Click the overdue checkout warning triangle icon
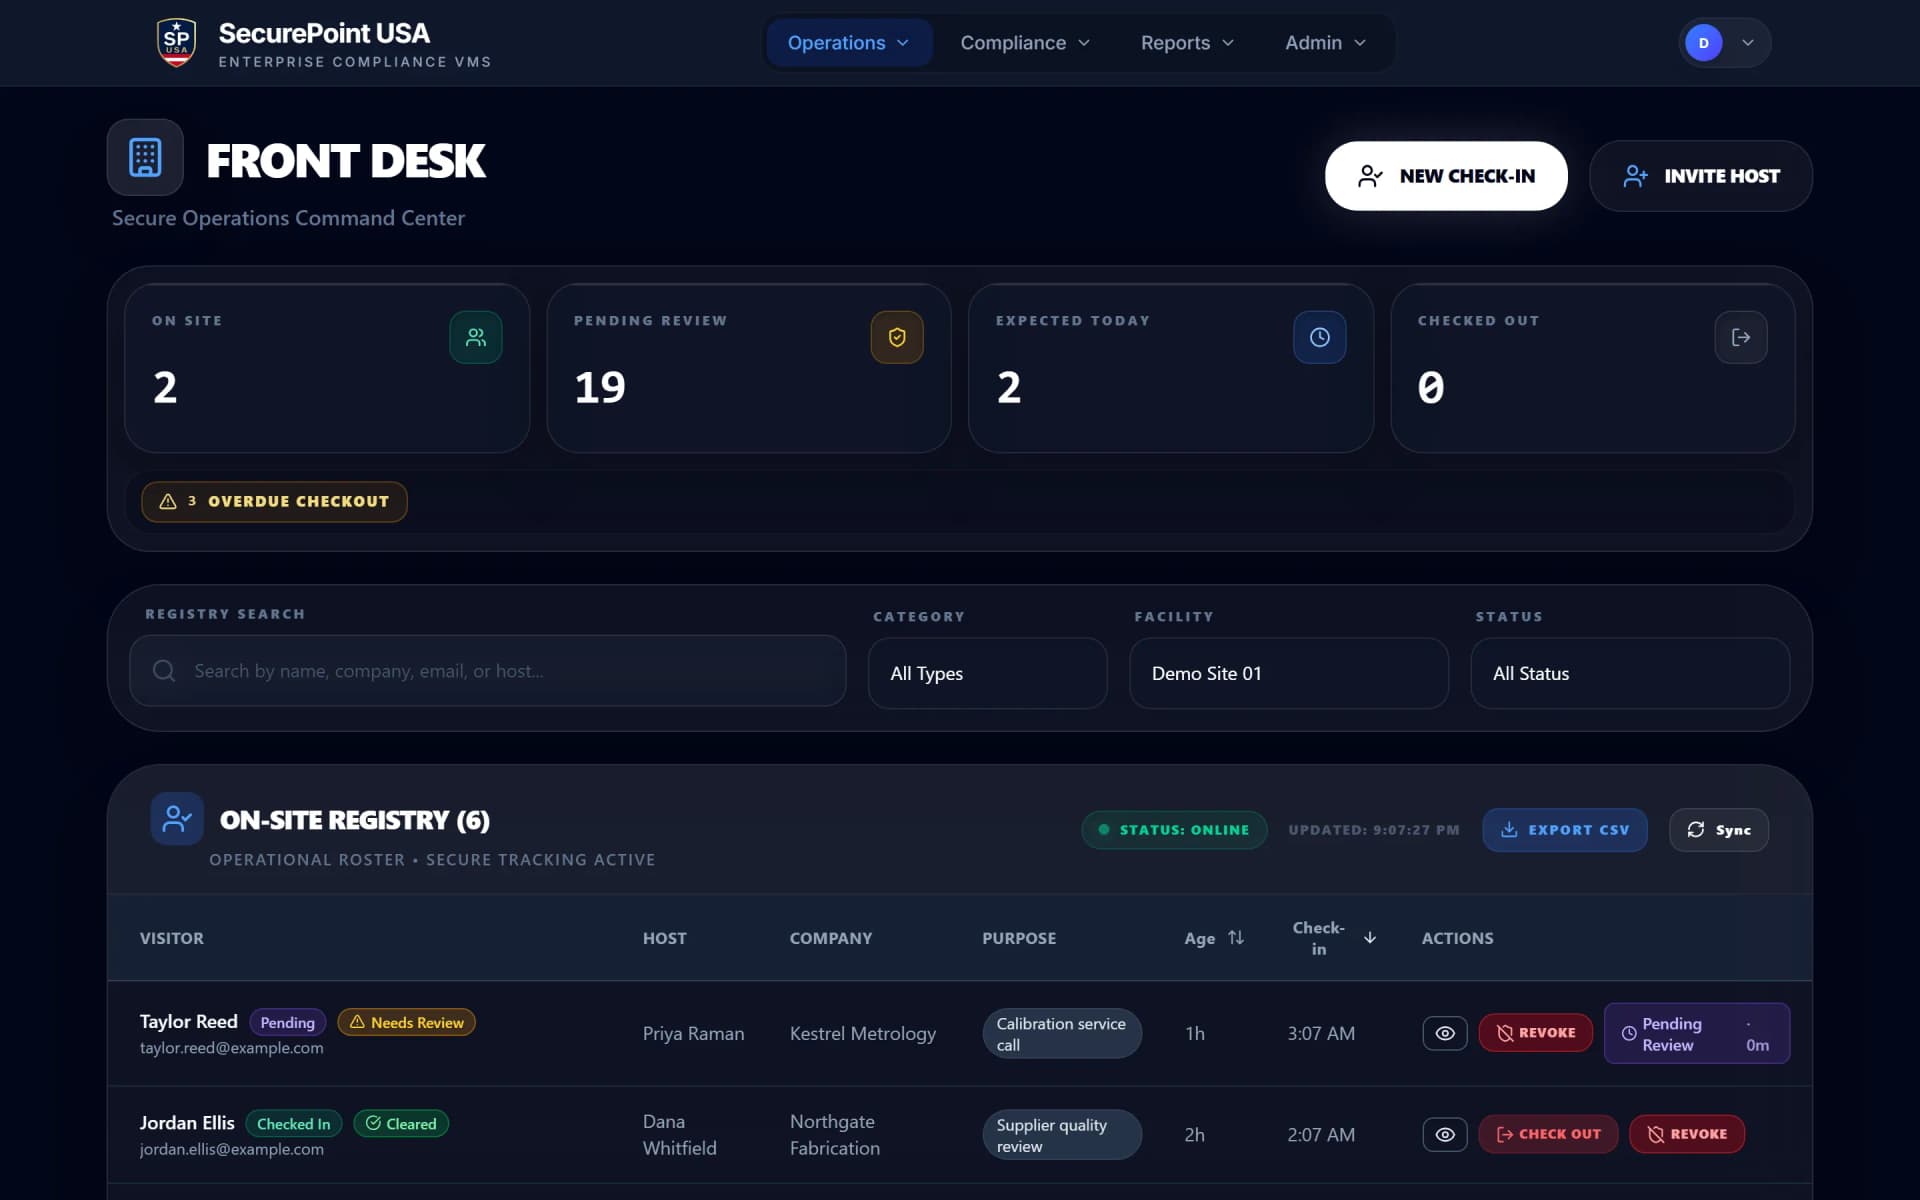The height and width of the screenshot is (1200, 1920). pos(168,501)
